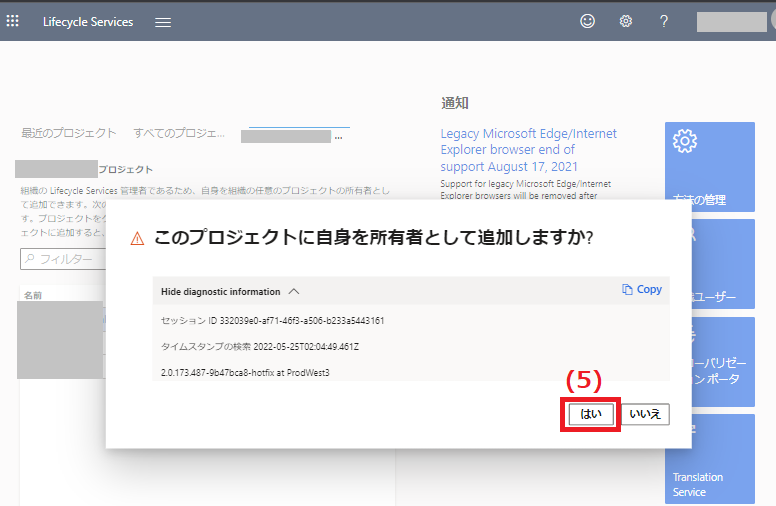The image size is (776, 506).
Task: Open settings via the gear icon
Action: [626, 21]
